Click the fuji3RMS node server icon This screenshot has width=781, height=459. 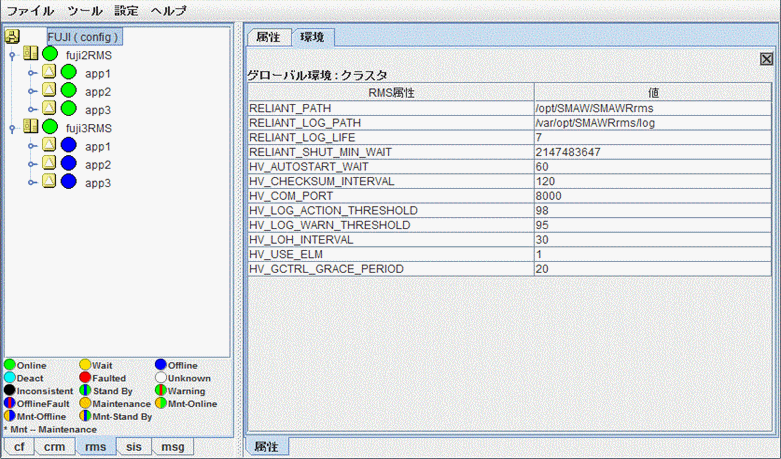click(31, 126)
